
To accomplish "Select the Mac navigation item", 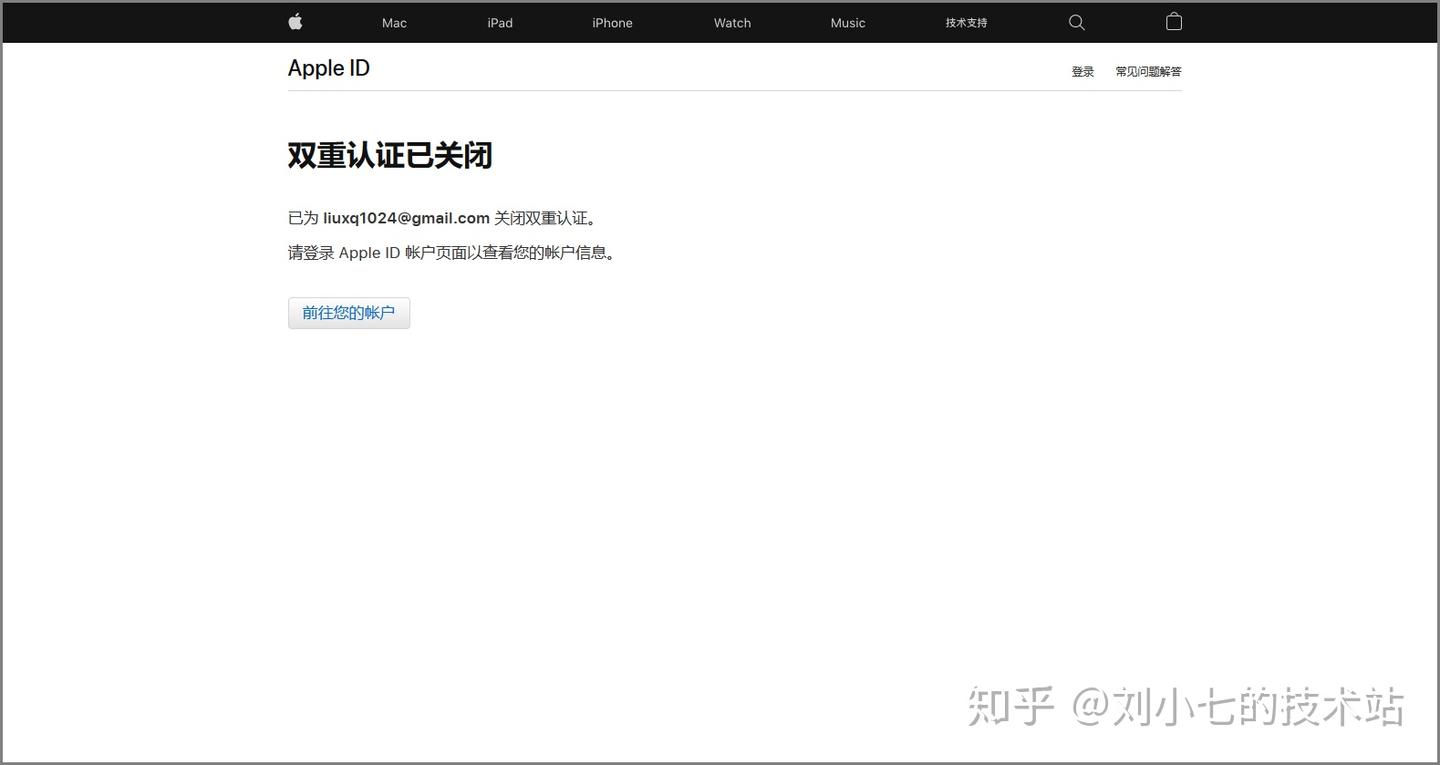I will tap(393, 21).
